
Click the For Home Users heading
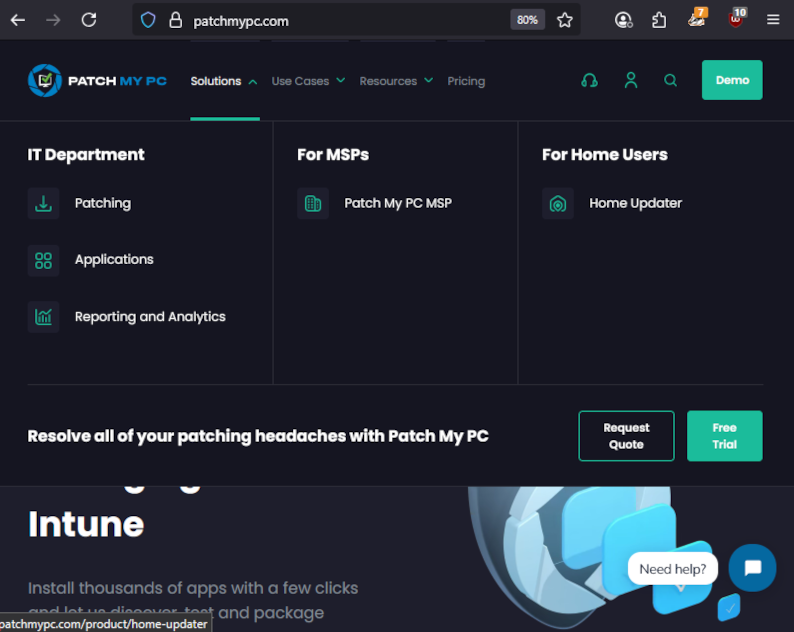click(x=605, y=154)
